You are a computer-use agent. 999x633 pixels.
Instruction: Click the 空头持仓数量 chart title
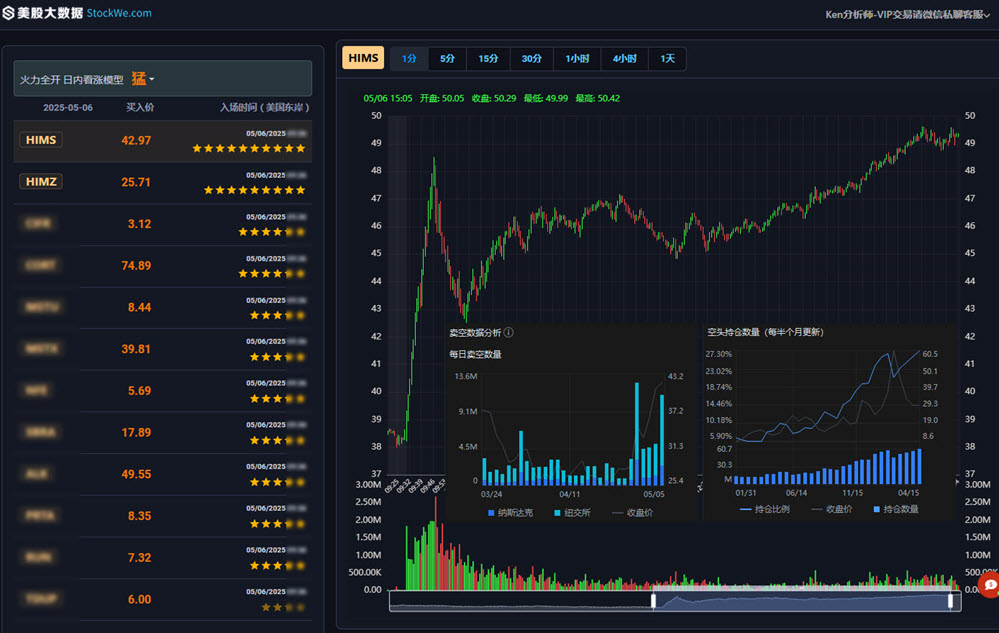point(765,332)
